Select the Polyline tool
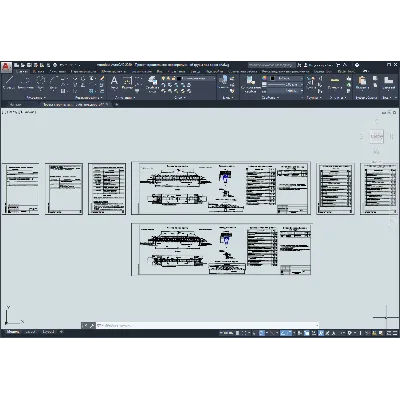The height and width of the screenshot is (400, 400). pyautogui.click(x=25, y=82)
